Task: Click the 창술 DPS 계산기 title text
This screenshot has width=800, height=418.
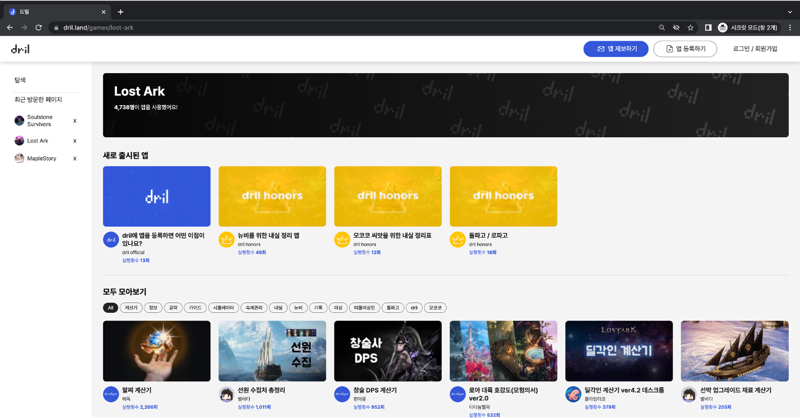Action: (x=375, y=390)
